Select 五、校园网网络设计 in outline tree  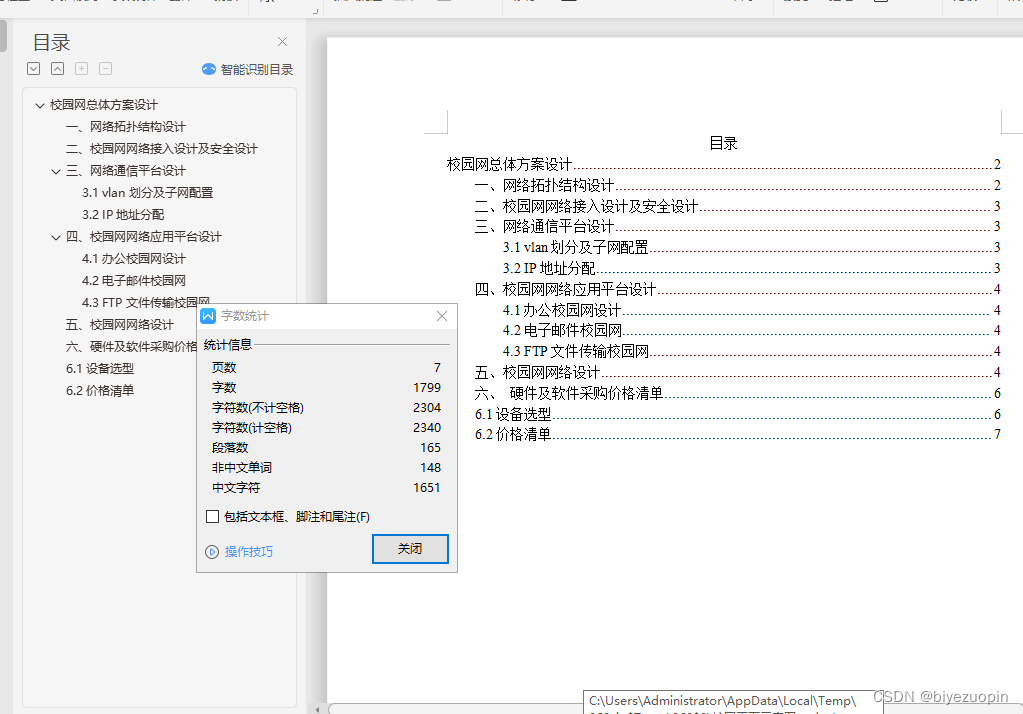coord(120,324)
